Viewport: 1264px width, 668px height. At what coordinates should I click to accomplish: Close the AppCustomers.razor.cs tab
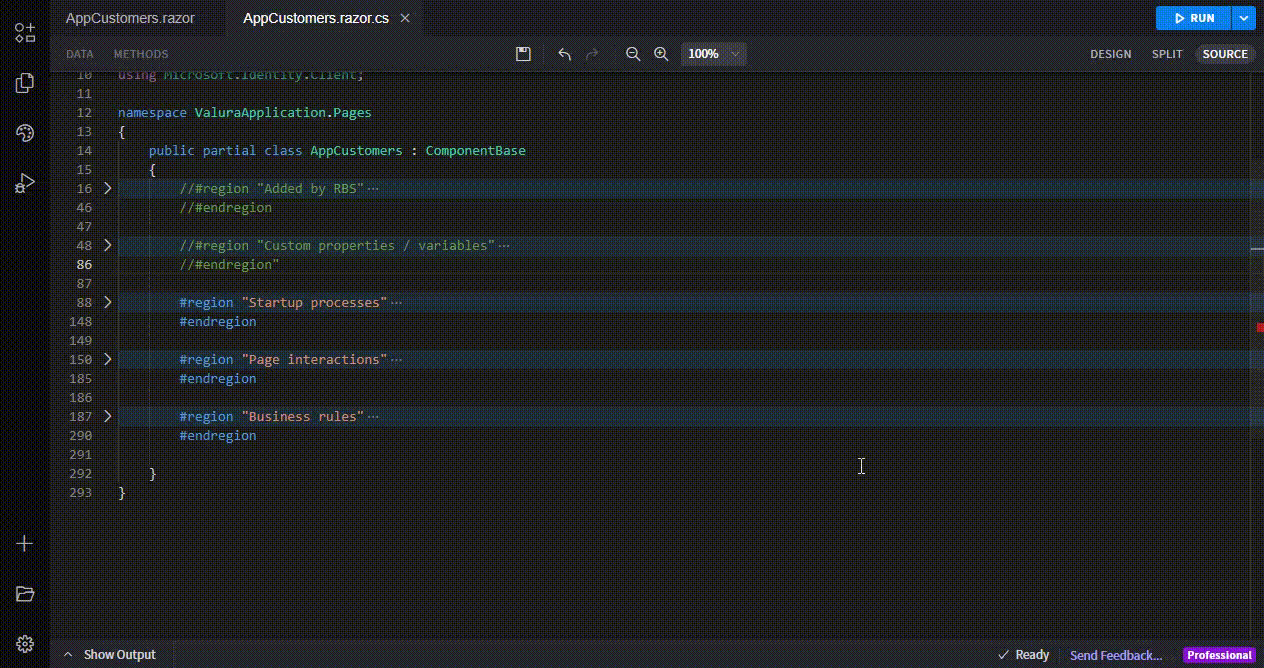[x=404, y=18]
